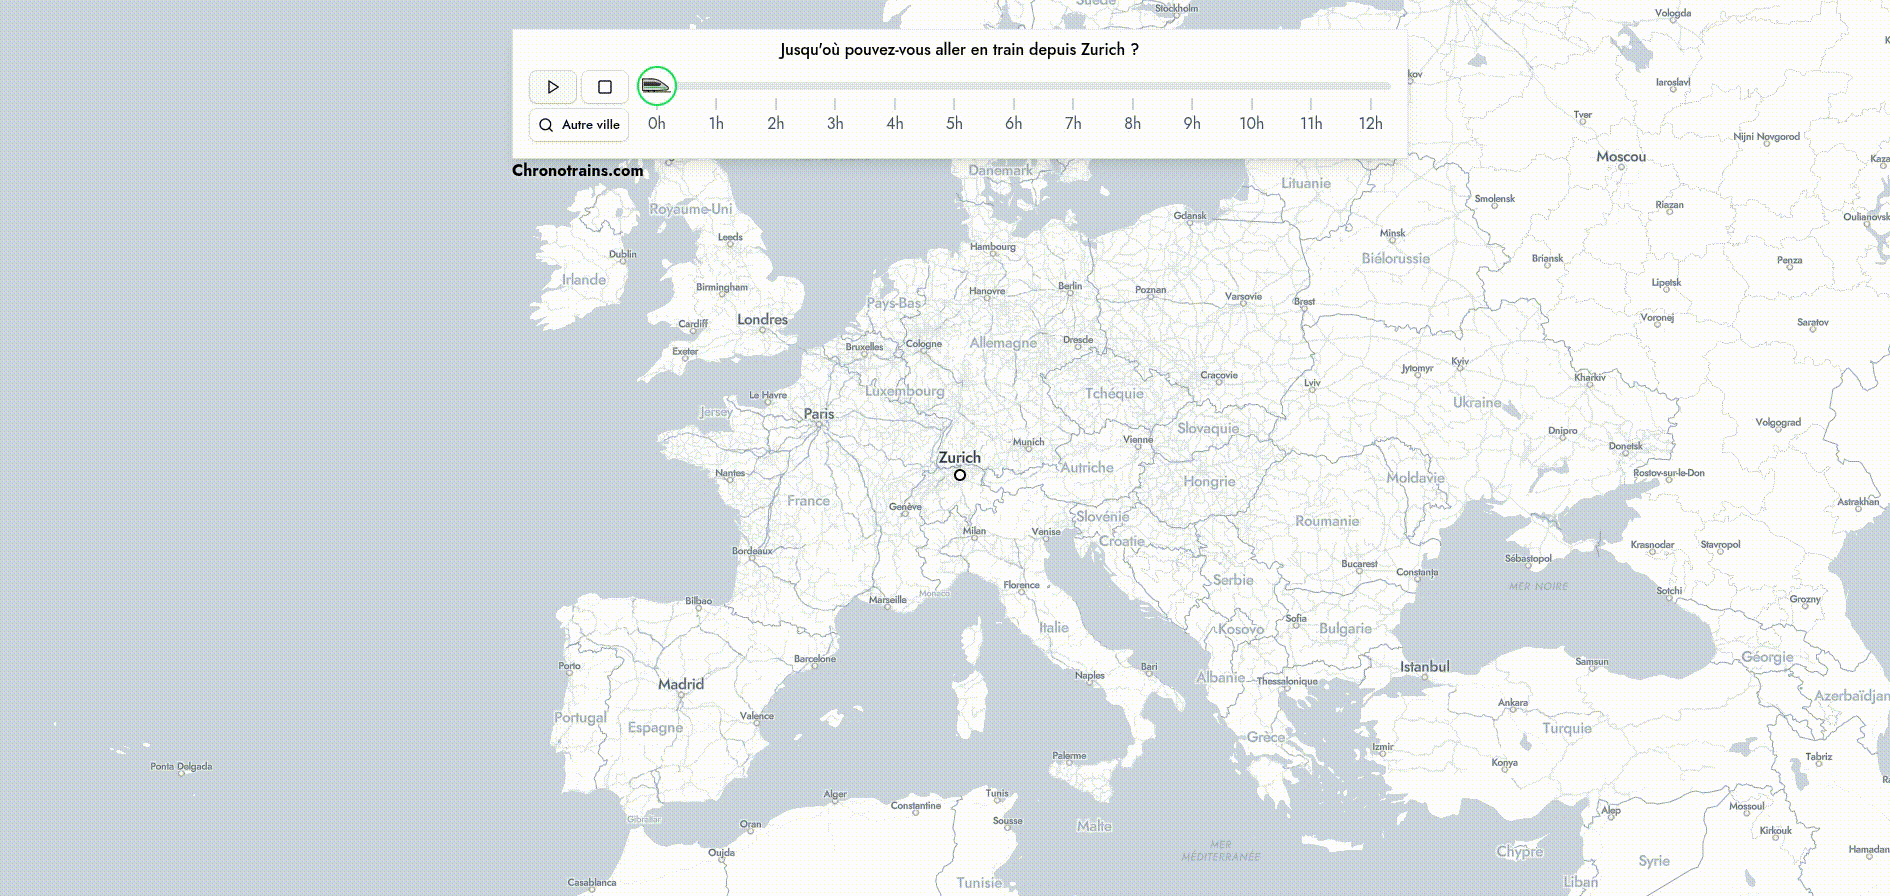Select the Zurich origin circle marker

(960, 475)
